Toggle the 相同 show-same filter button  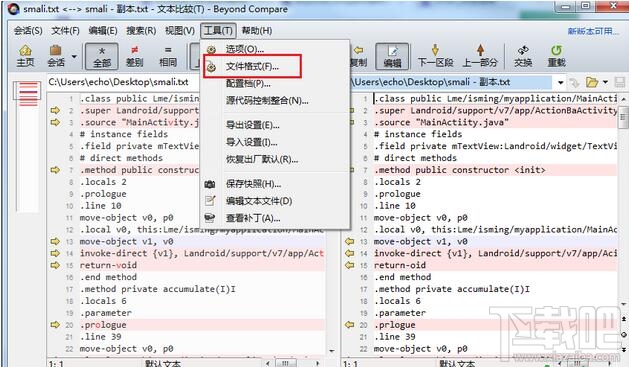pyautogui.click(x=168, y=56)
